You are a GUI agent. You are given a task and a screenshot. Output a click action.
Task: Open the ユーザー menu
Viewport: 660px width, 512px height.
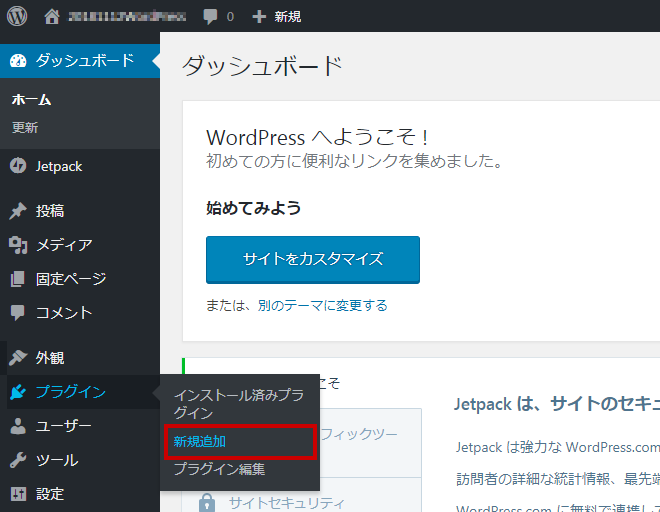[x=80, y=426]
